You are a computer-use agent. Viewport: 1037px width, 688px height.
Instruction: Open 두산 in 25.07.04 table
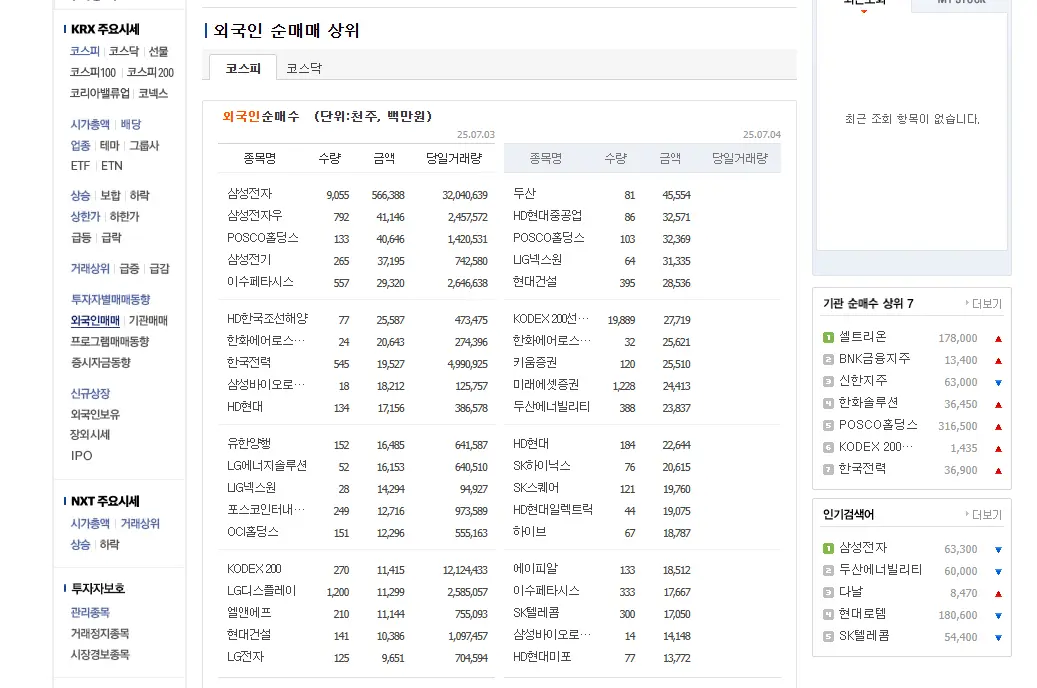point(524,194)
